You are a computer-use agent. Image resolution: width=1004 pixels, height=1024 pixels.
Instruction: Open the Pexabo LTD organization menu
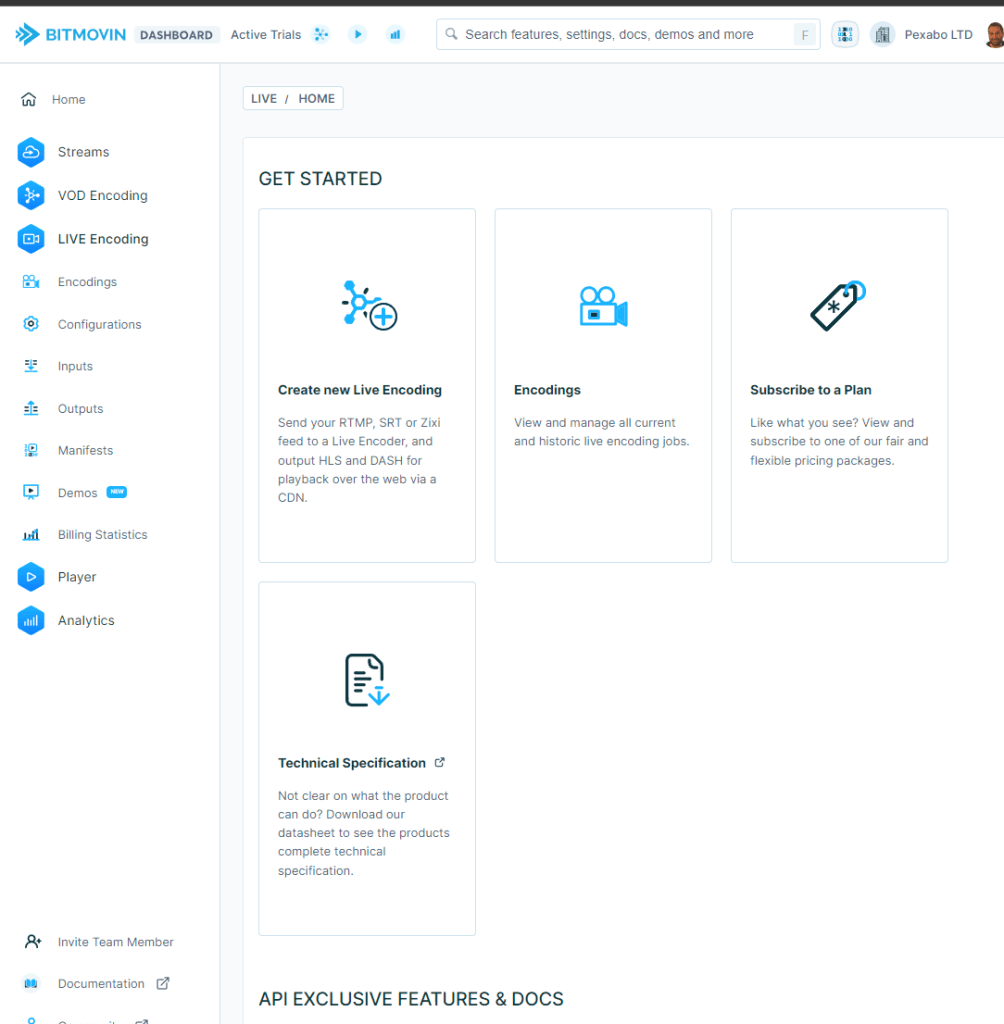[x=938, y=35]
